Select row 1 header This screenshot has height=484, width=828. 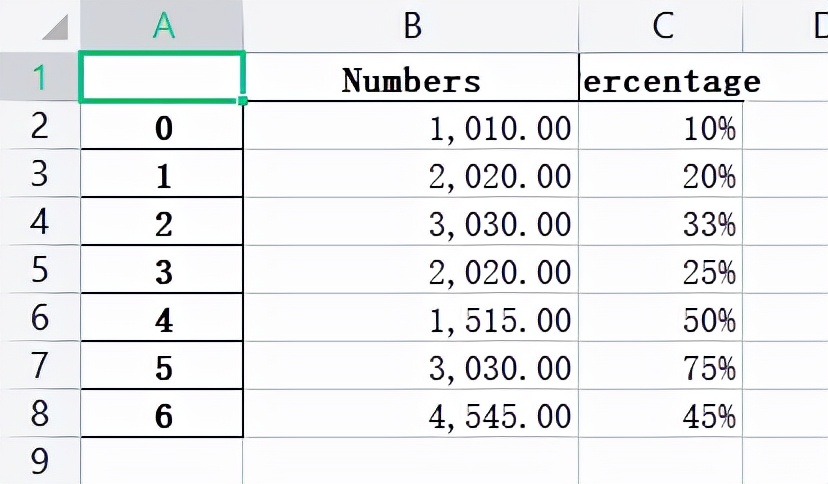tap(40, 77)
